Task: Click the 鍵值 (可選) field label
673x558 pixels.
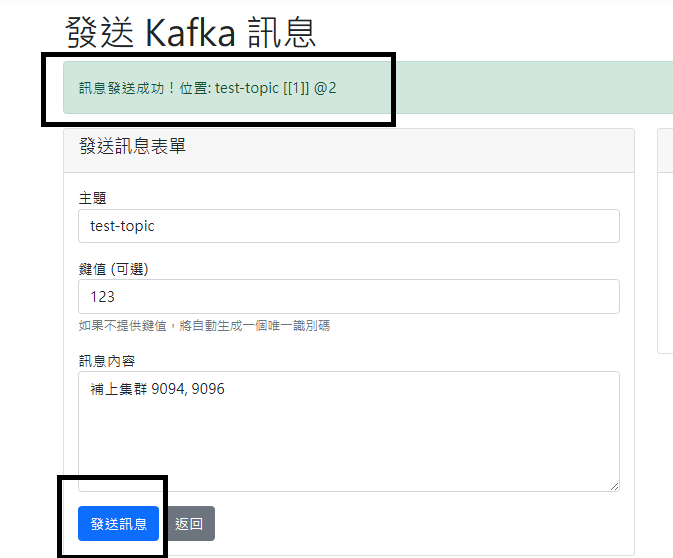Action: tap(113, 269)
